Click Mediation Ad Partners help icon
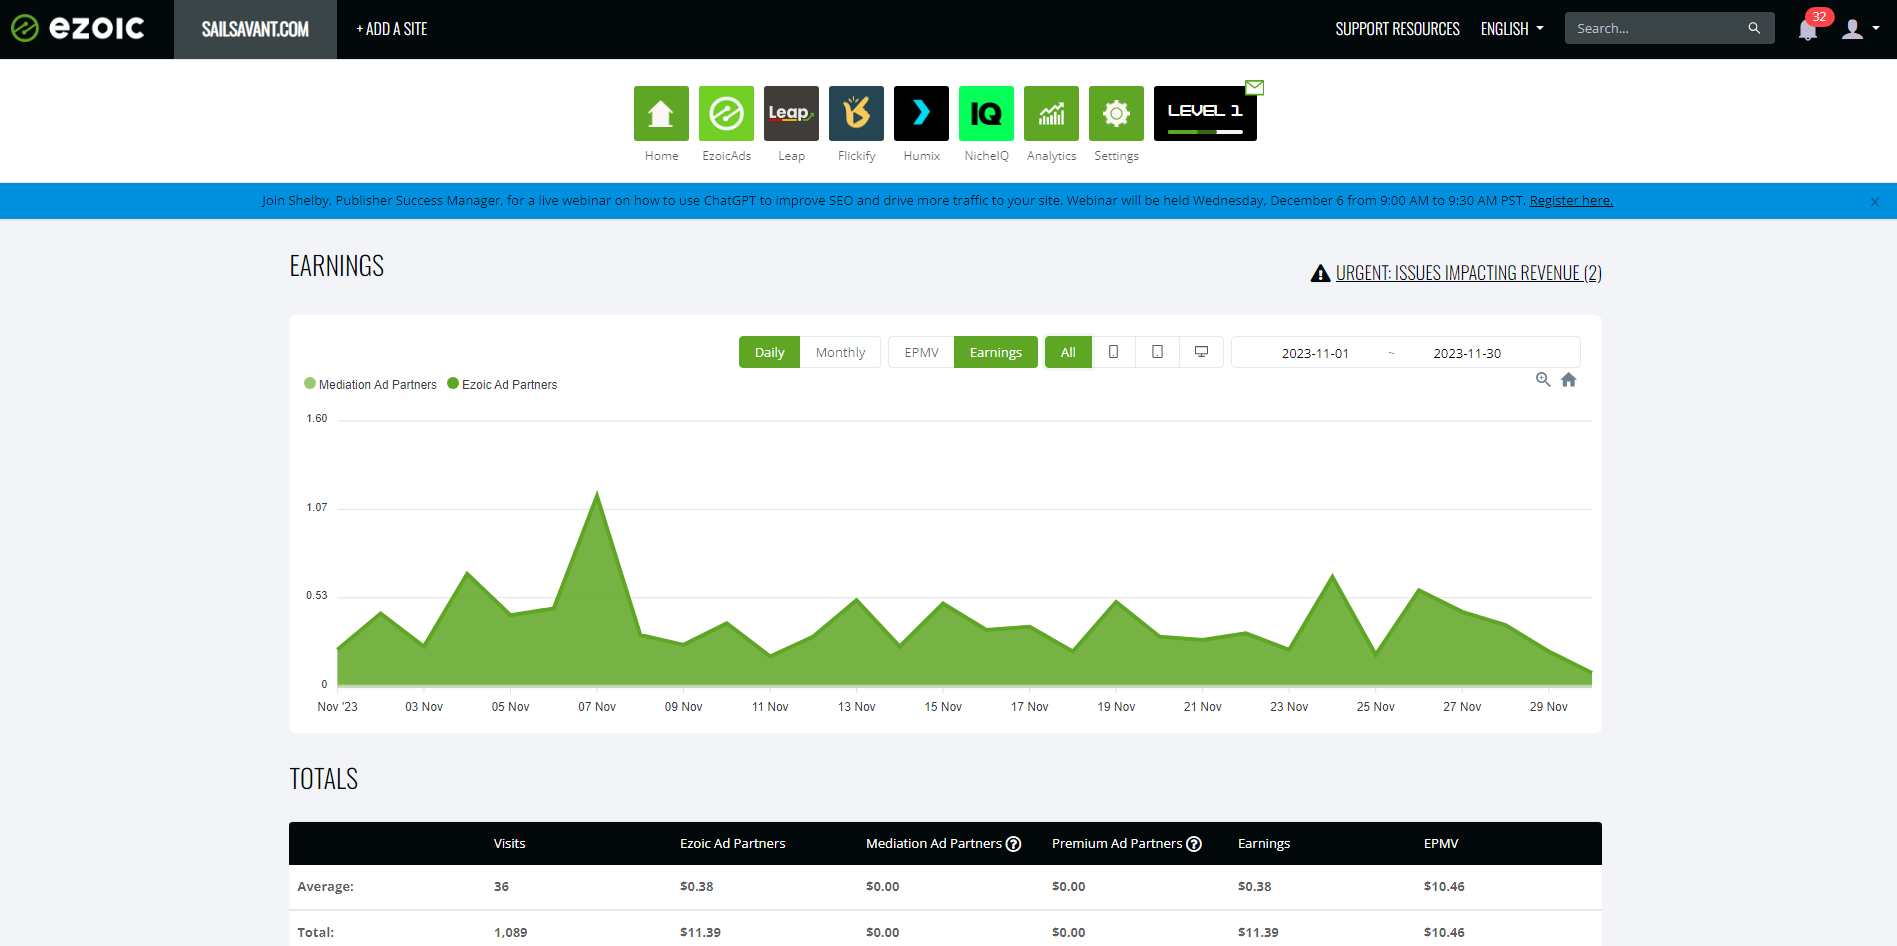 click(x=1013, y=844)
